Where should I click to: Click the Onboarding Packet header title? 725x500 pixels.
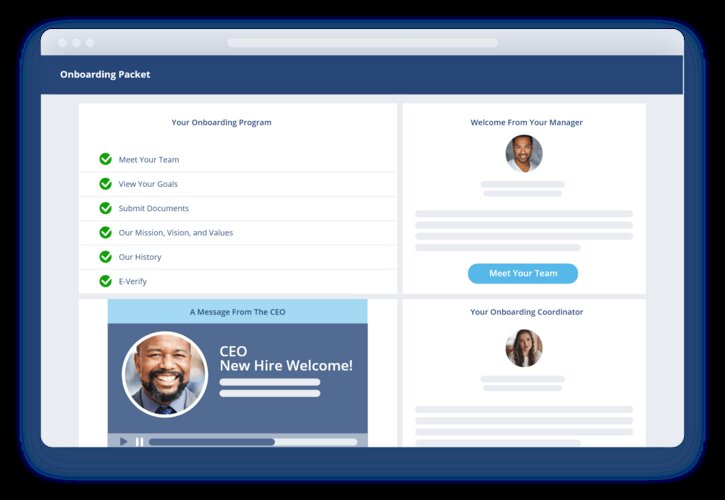(x=105, y=74)
